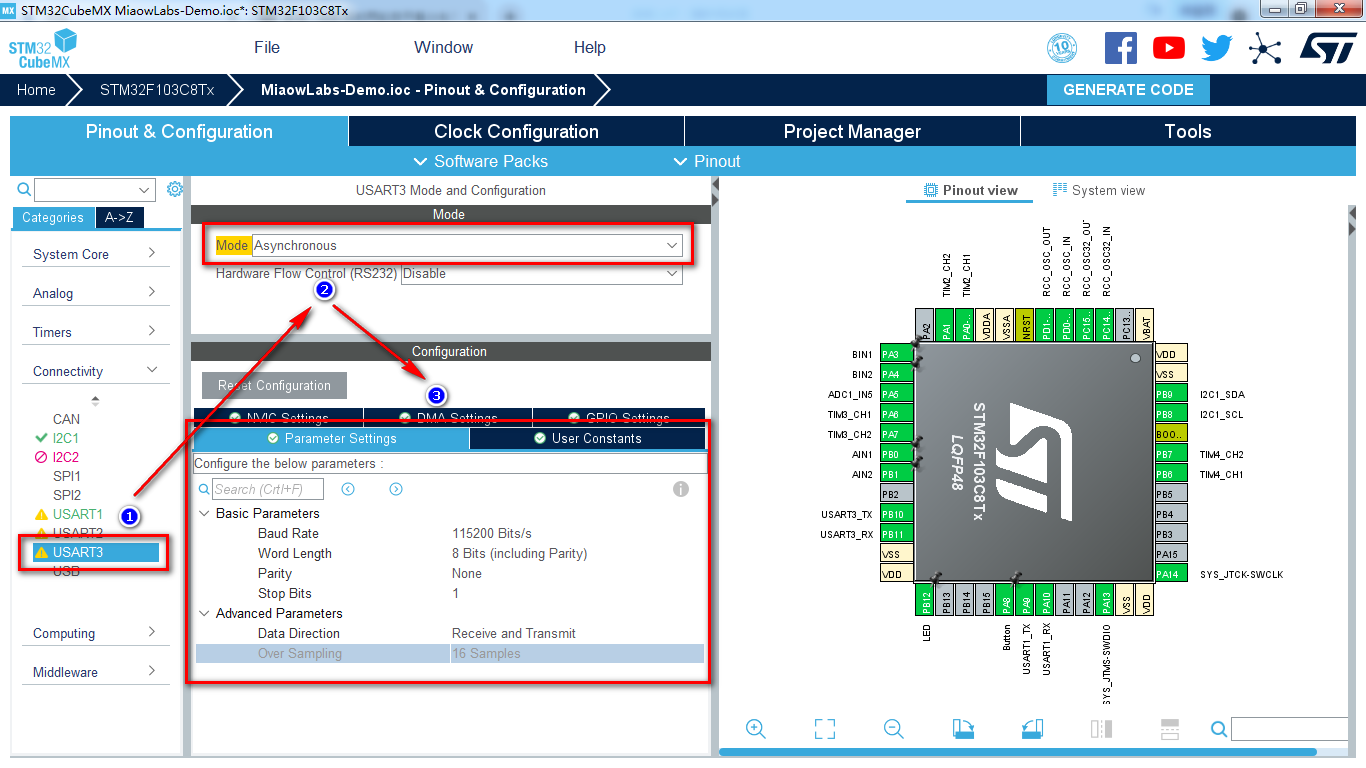Select the yellow NRST pin

[1024, 324]
